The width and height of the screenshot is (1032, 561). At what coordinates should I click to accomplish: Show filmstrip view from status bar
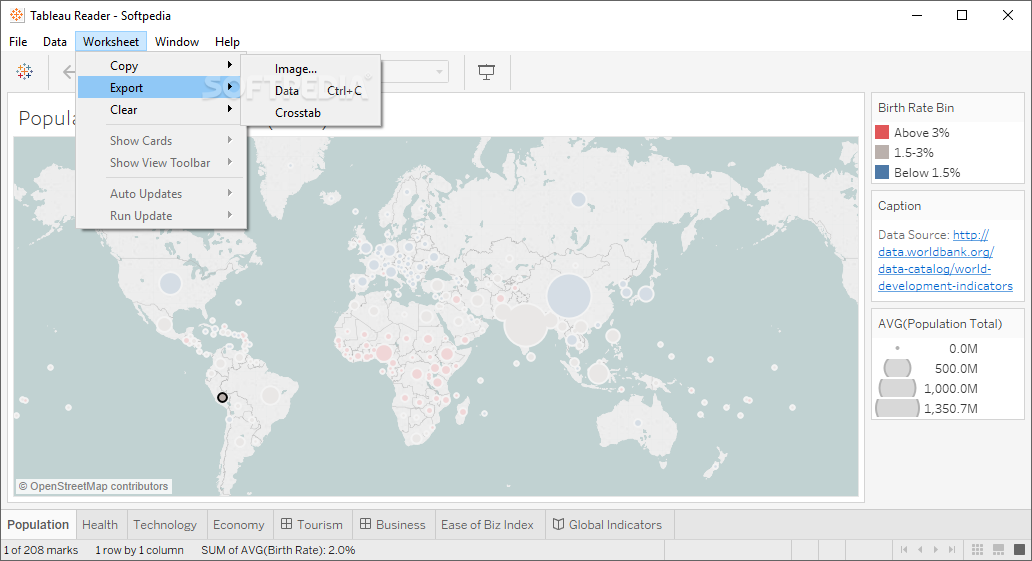(x=998, y=549)
